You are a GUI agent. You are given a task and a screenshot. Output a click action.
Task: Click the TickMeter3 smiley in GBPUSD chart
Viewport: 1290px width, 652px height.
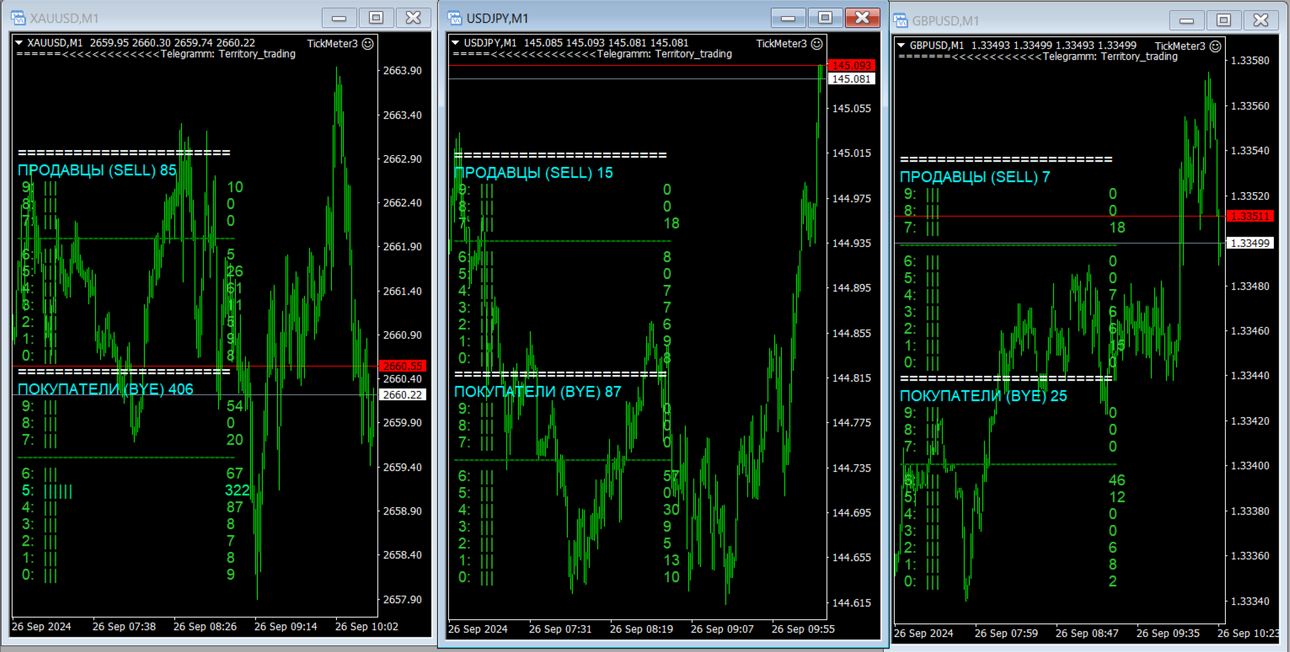coord(1215,46)
